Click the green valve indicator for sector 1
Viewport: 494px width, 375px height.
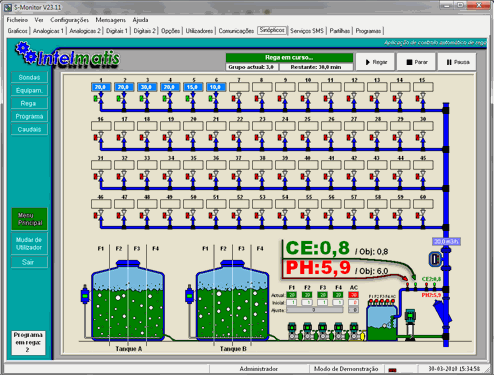click(x=96, y=98)
